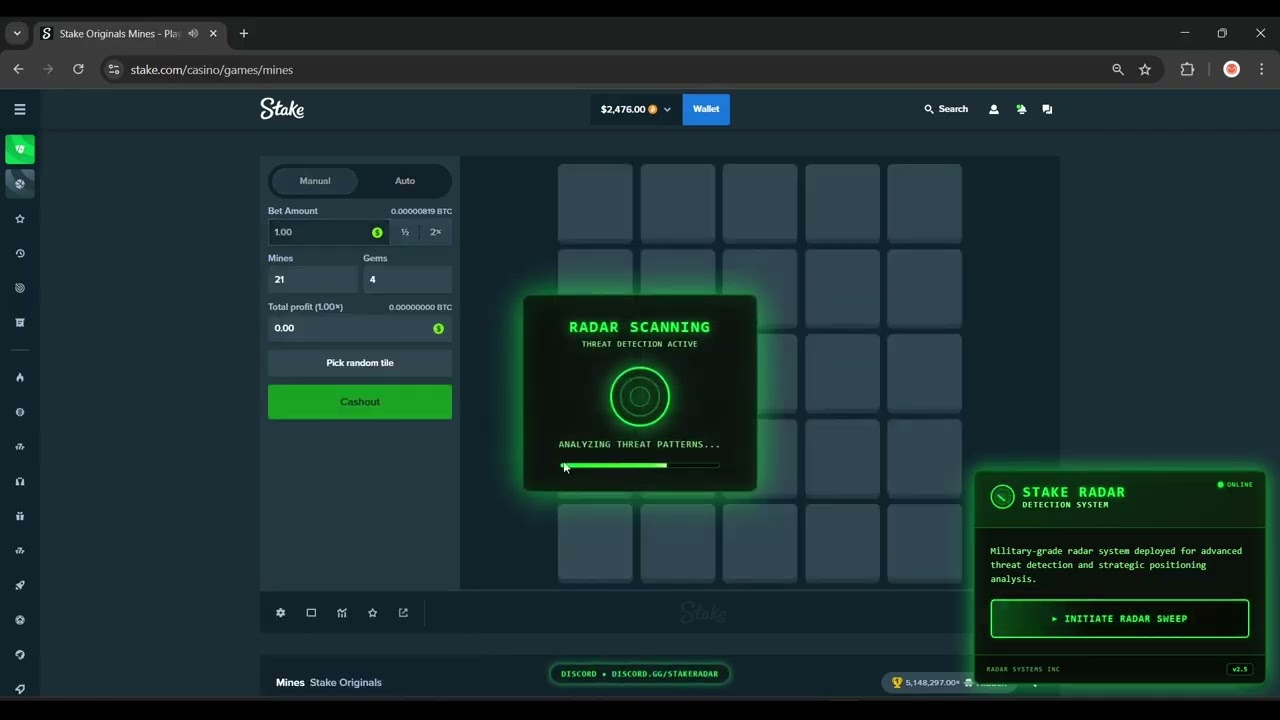Click the Stake logo
Screen dimensions: 1280x720
point(282,109)
